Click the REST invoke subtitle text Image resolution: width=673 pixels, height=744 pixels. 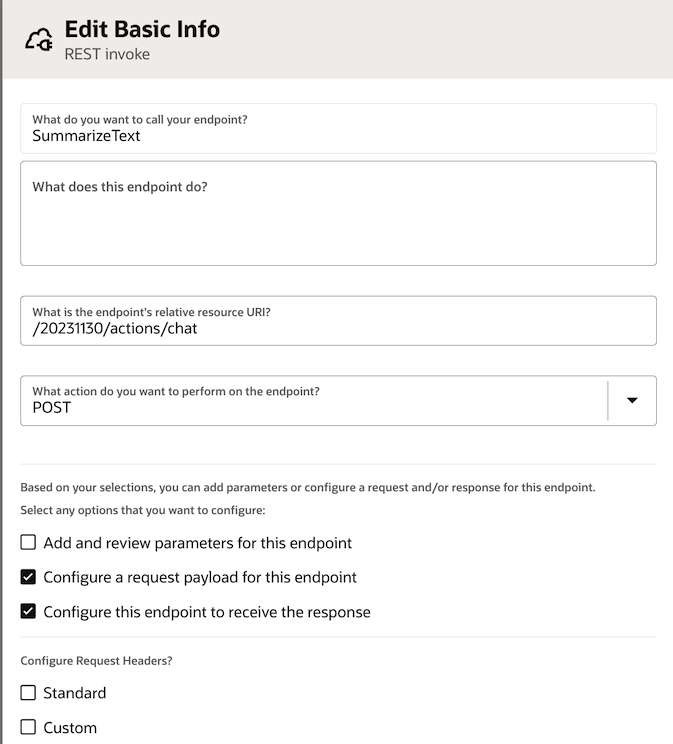click(107, 54)
